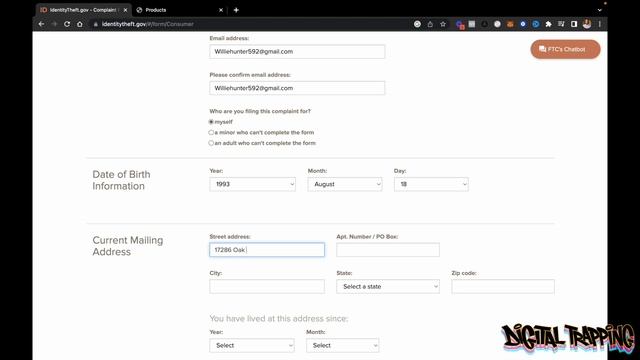Select 'an adult who can't complete the form'
The width and height of the screenshot is (640, 360).
[211, 143]
